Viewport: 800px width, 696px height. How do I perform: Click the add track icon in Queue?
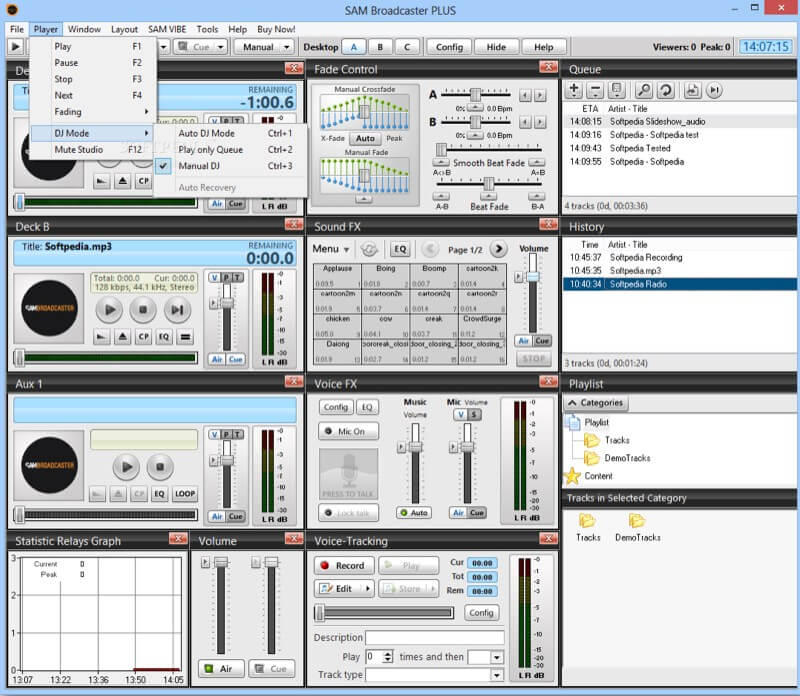click(x=574, y=90)
